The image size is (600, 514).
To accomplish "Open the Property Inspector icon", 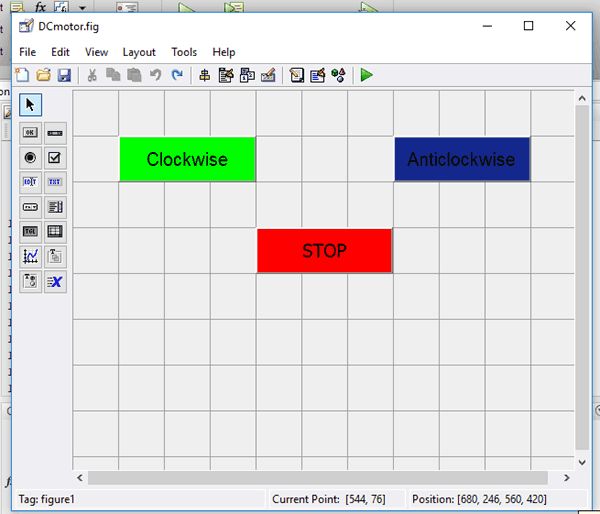I will (x=318, y=75).
